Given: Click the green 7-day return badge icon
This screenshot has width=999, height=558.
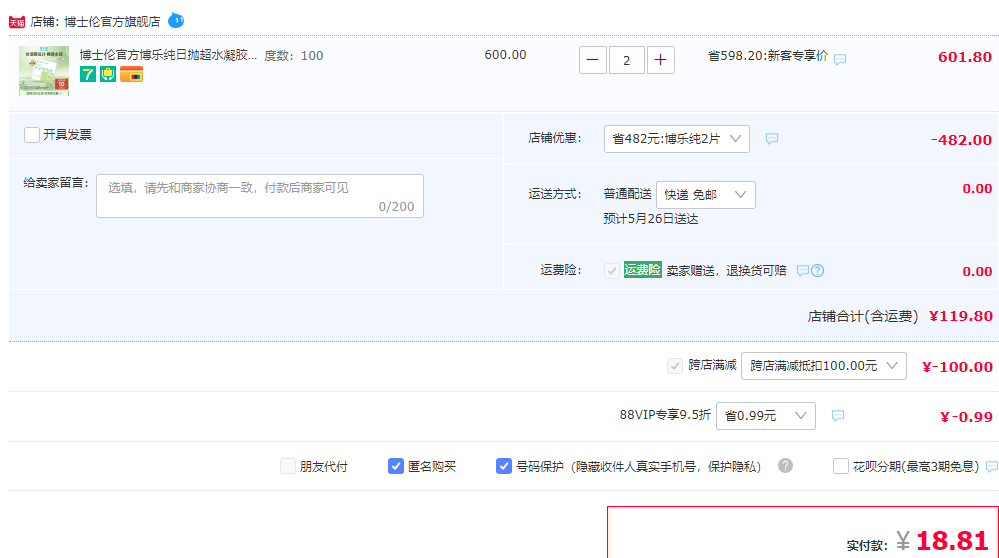Looking at the screenshot, I should pos(88,75).
